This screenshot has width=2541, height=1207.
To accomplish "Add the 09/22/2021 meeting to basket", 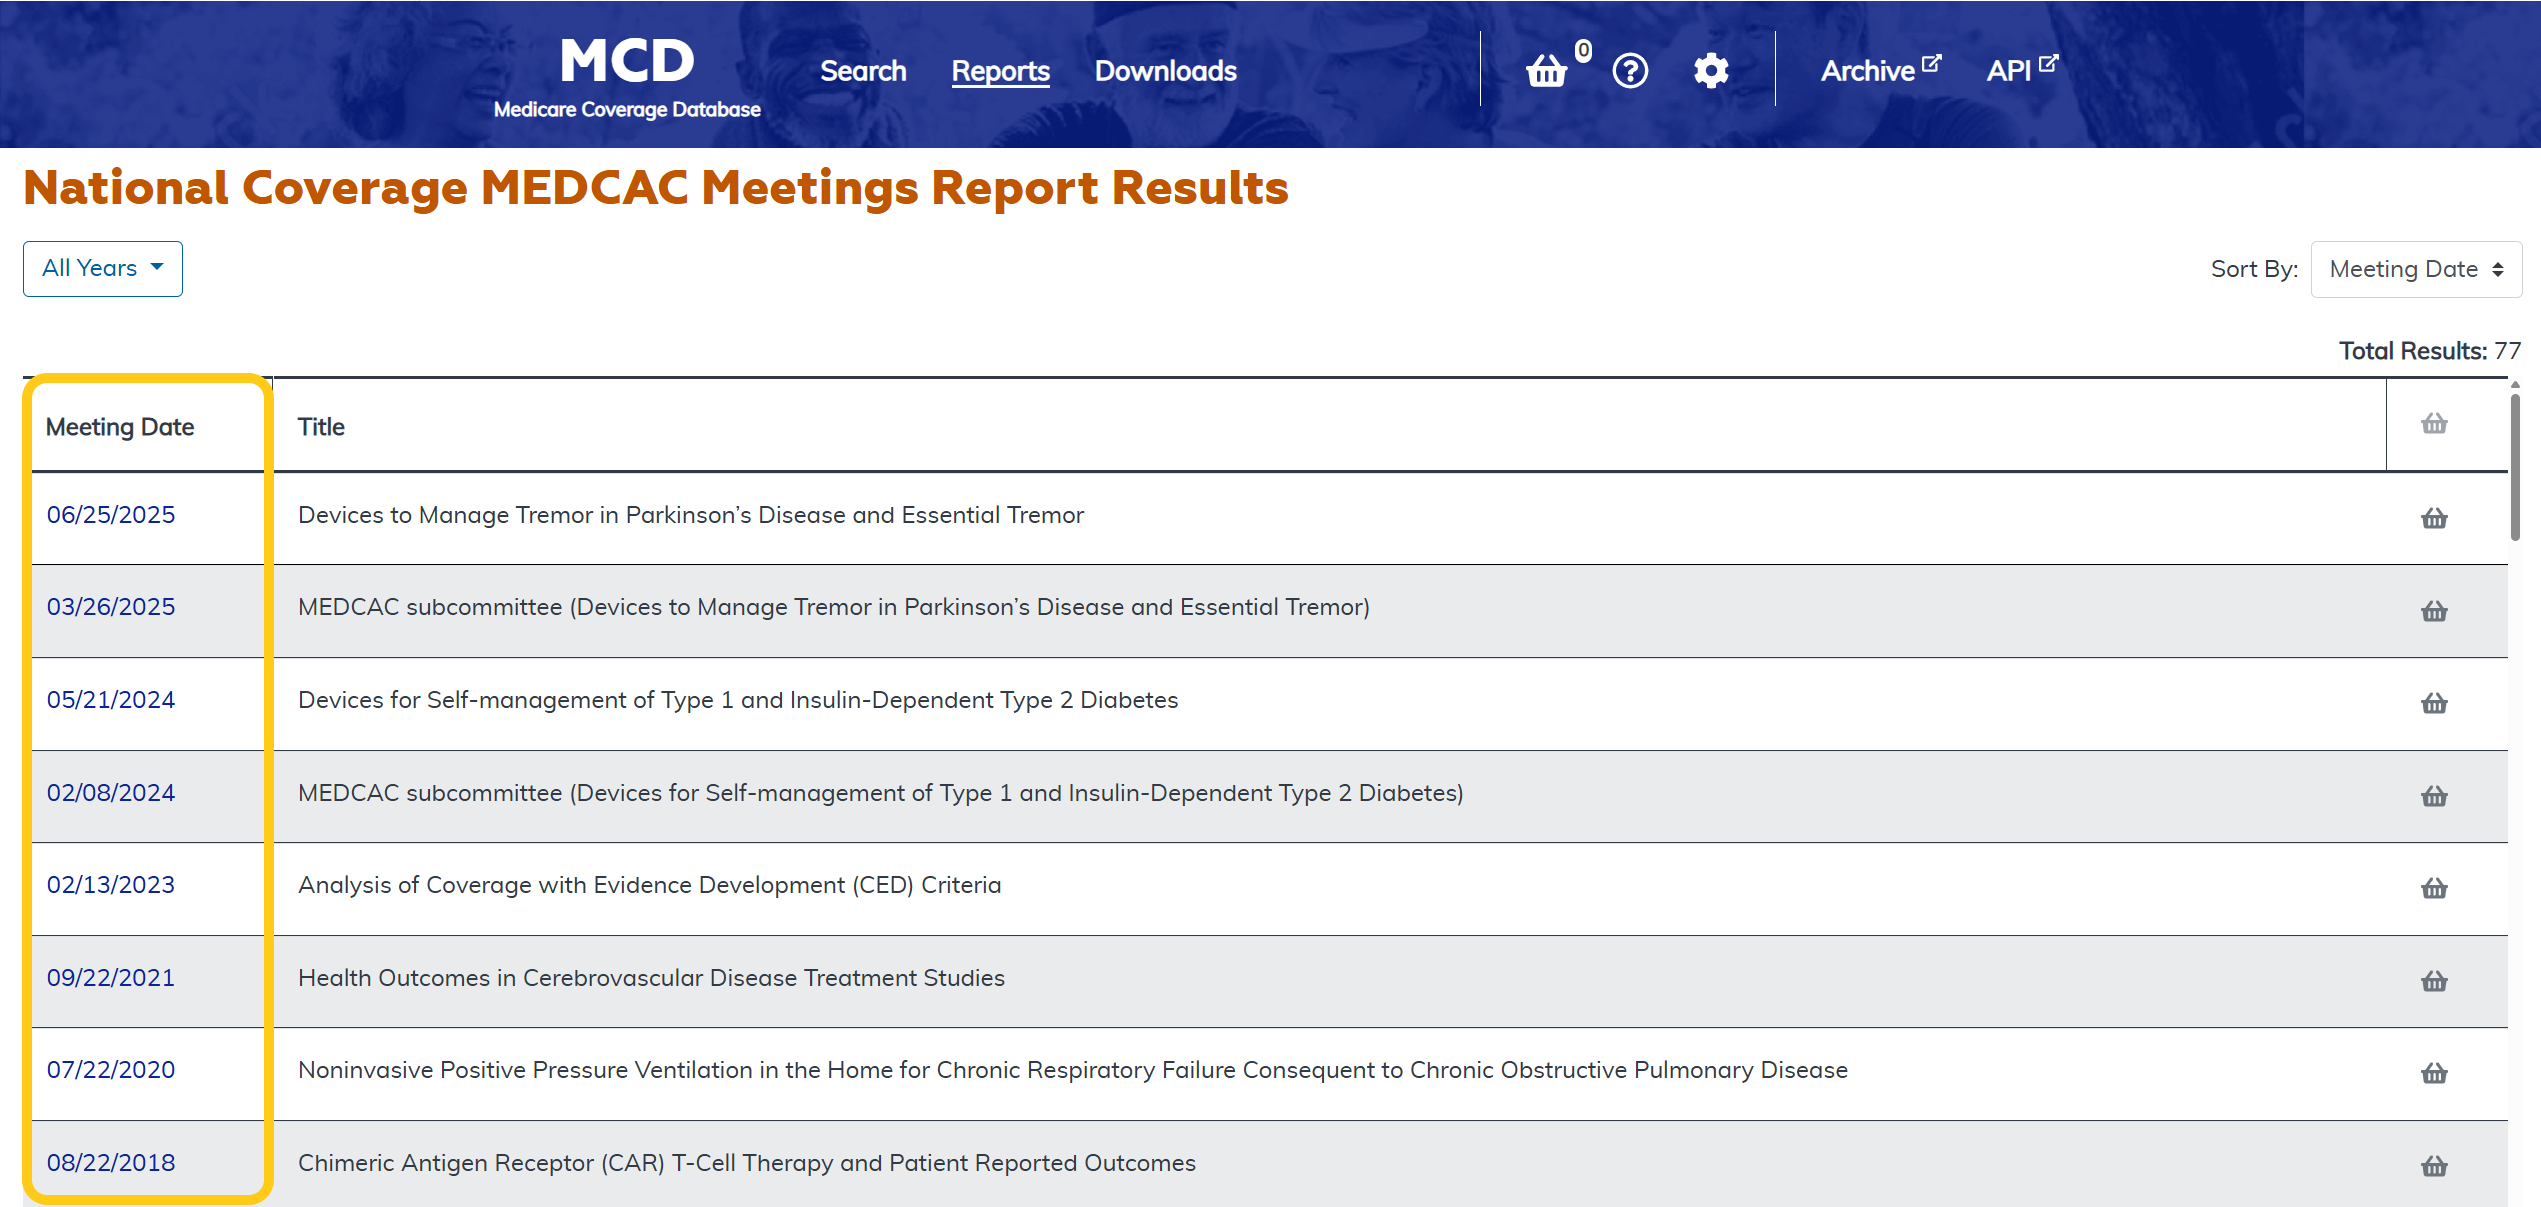I will click(x=2434, y=981).
